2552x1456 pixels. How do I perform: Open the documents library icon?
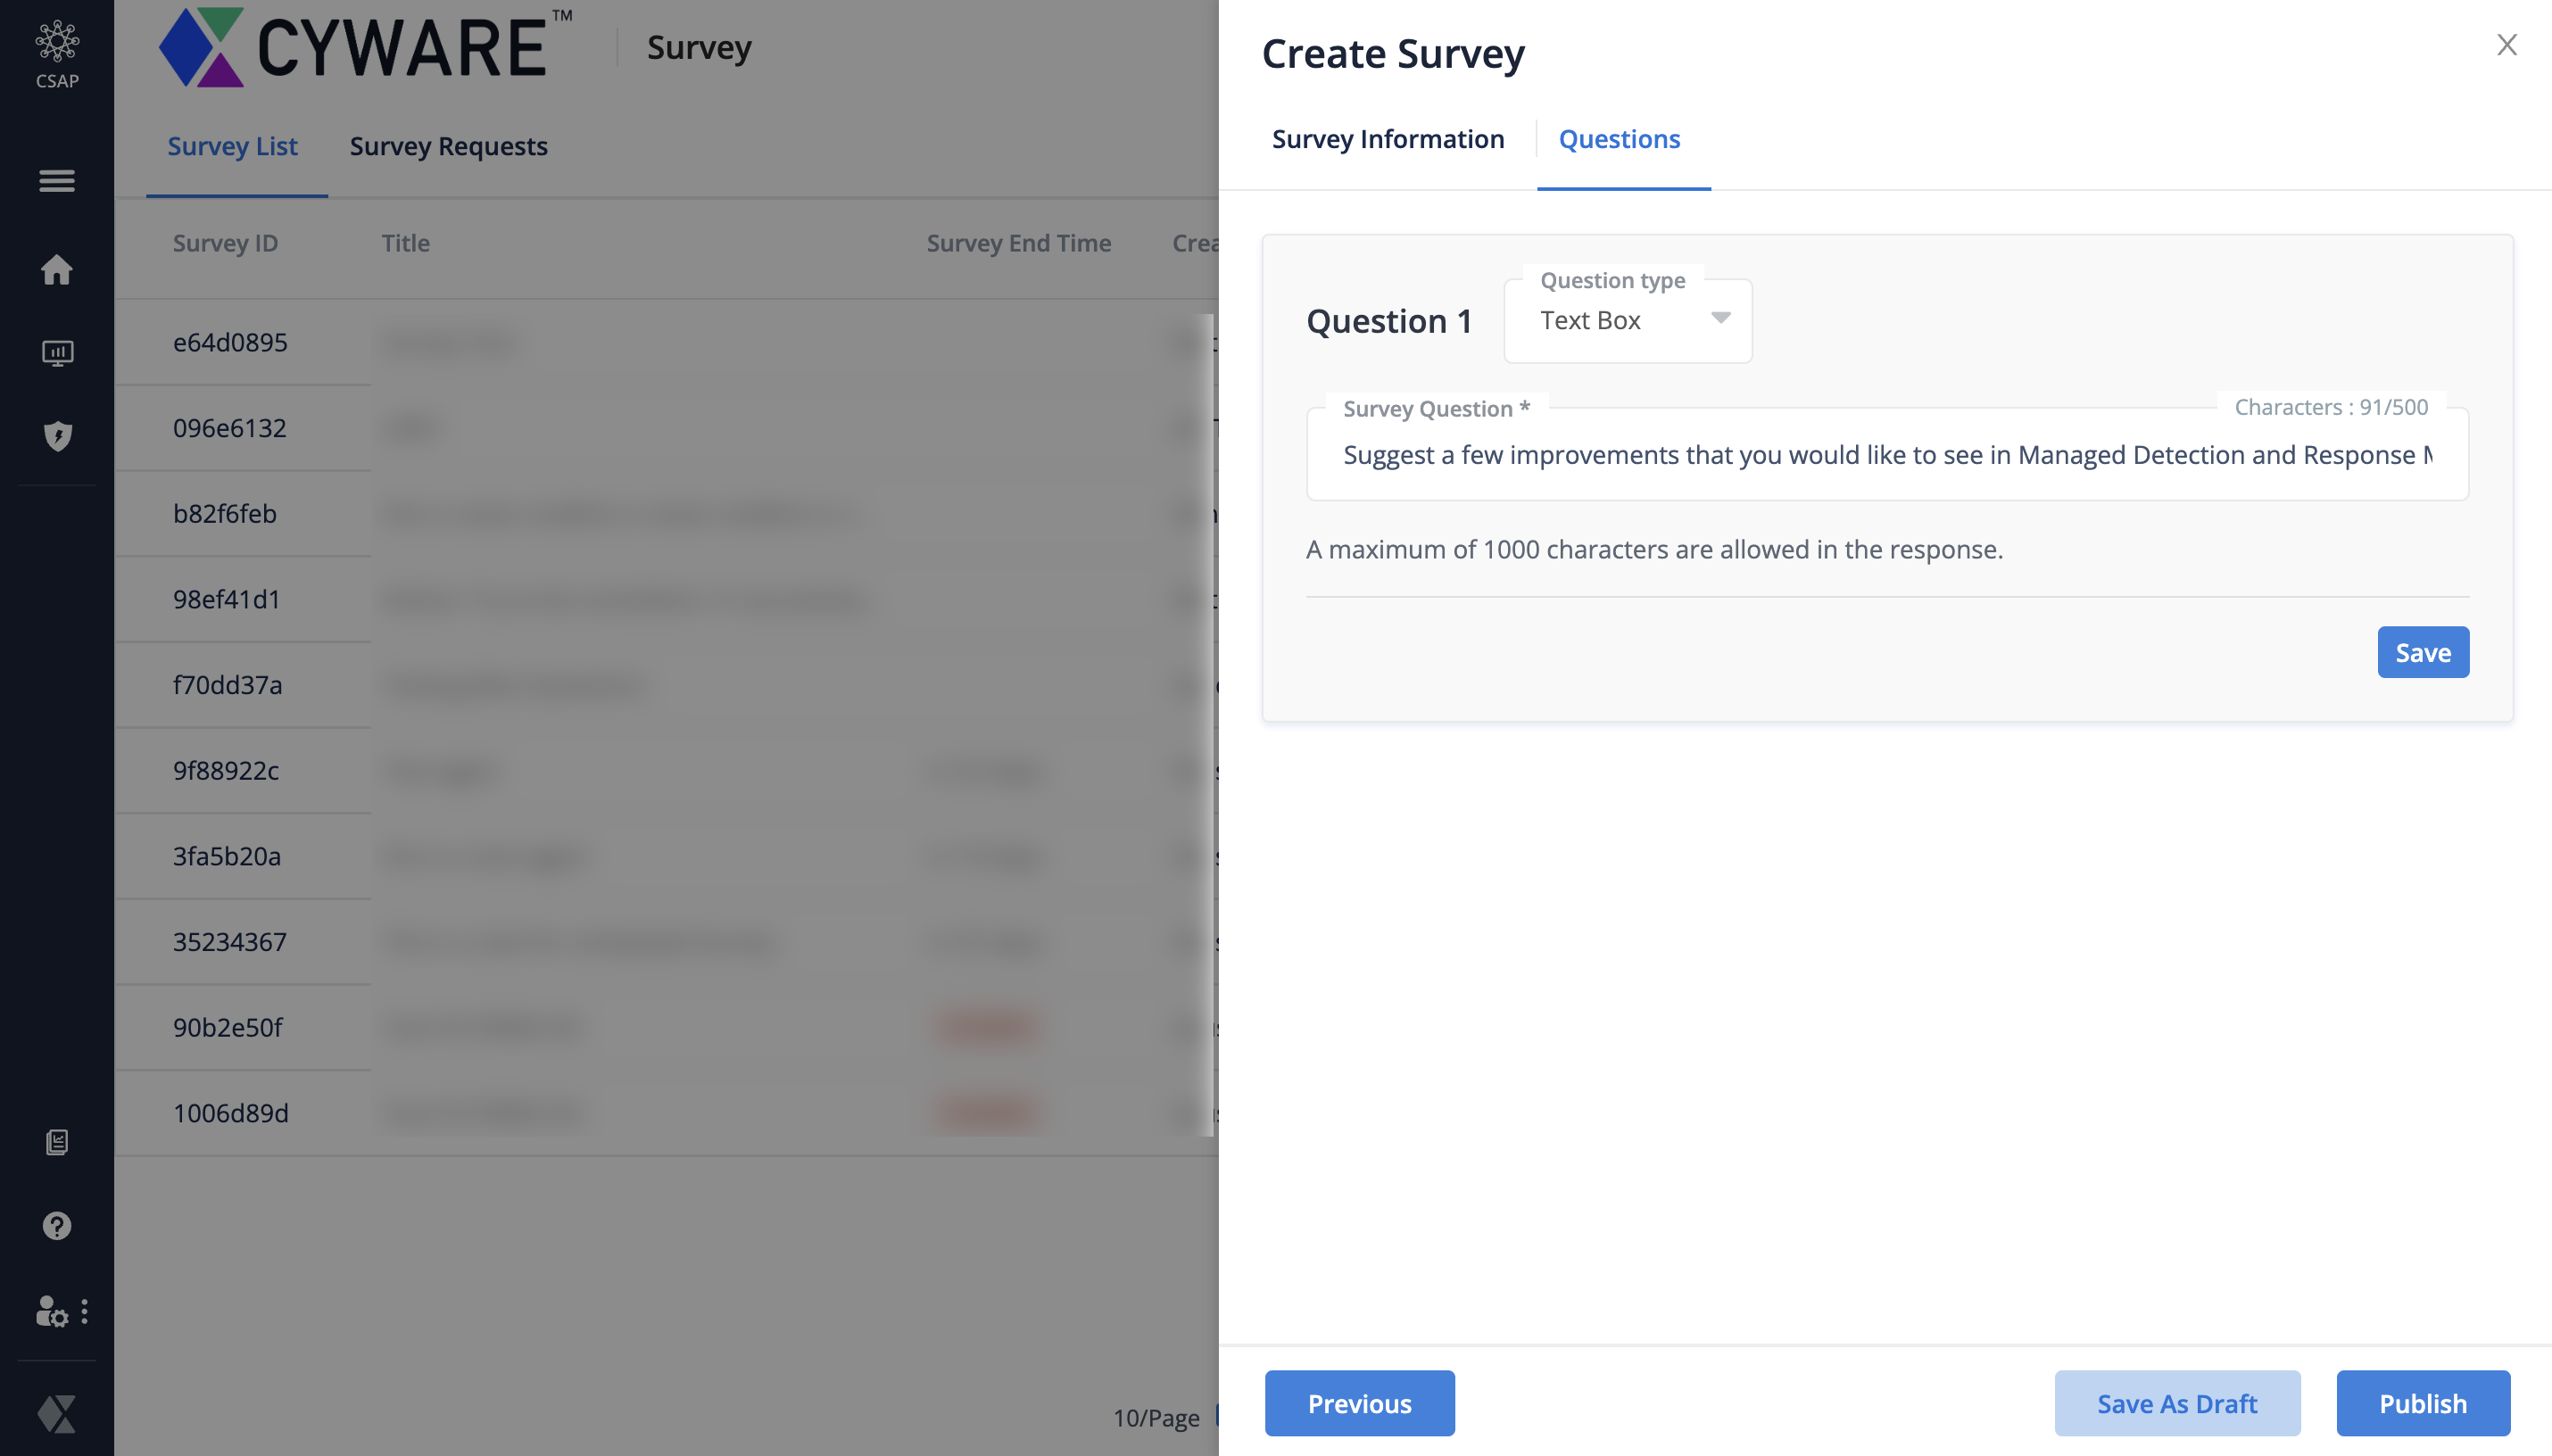pyautogui.click(x=57, y=1142)
